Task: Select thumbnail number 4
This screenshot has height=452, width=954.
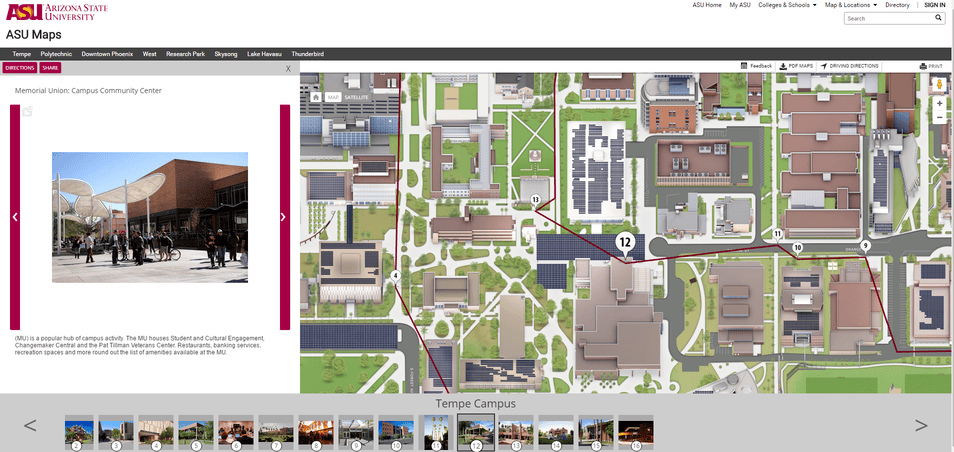Action: point(156,433)
